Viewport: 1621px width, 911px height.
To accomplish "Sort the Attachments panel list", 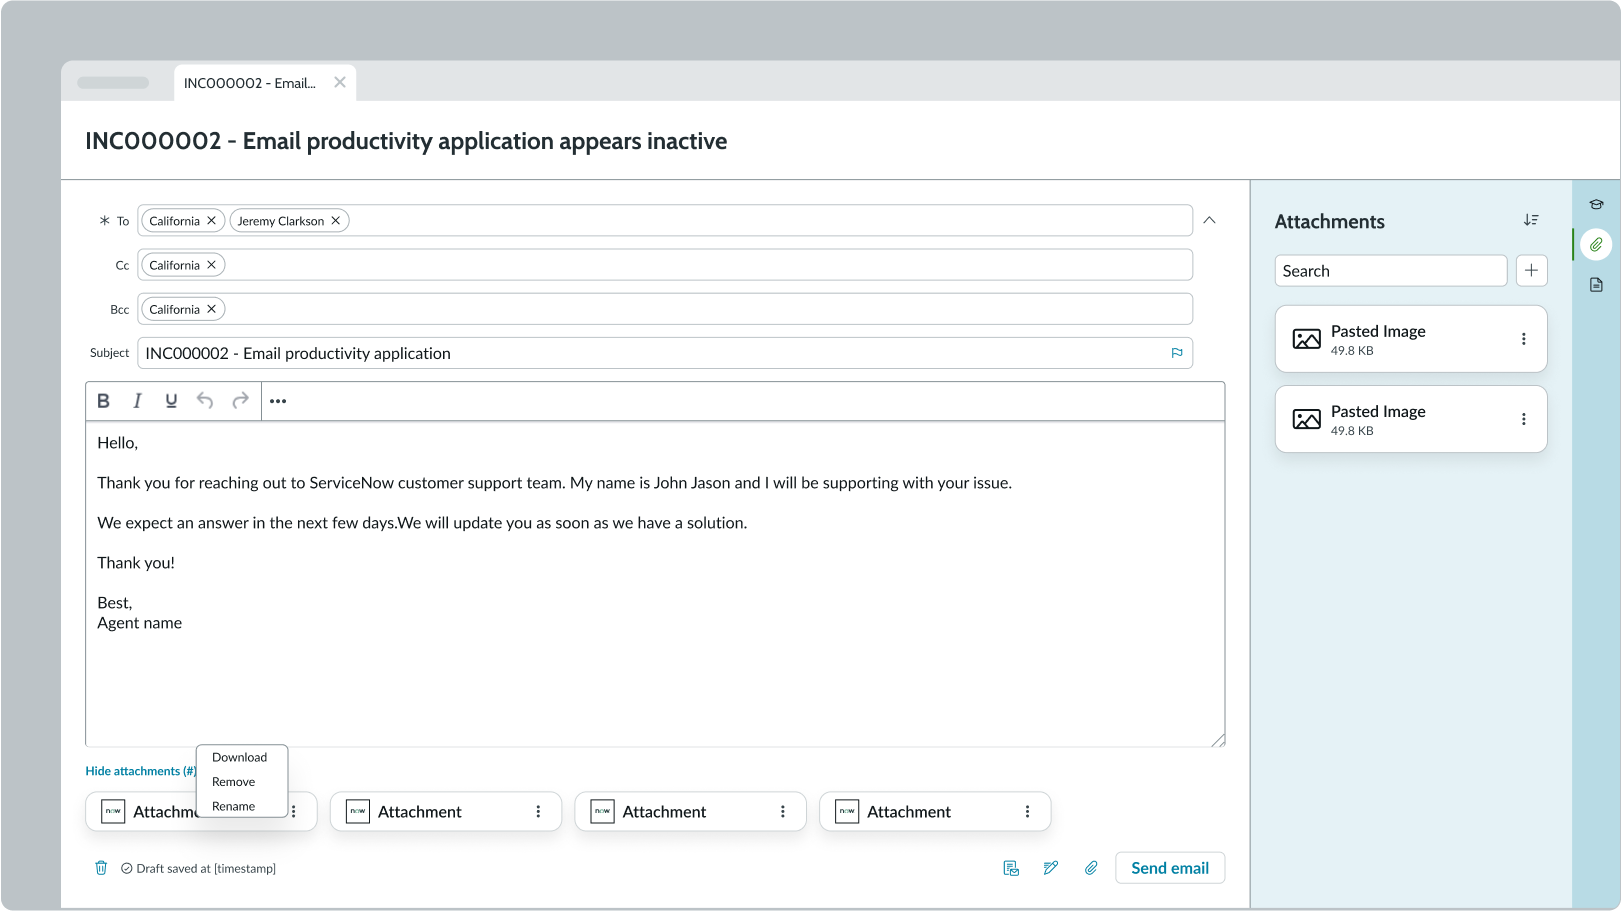I will [x=1530, y=220].
